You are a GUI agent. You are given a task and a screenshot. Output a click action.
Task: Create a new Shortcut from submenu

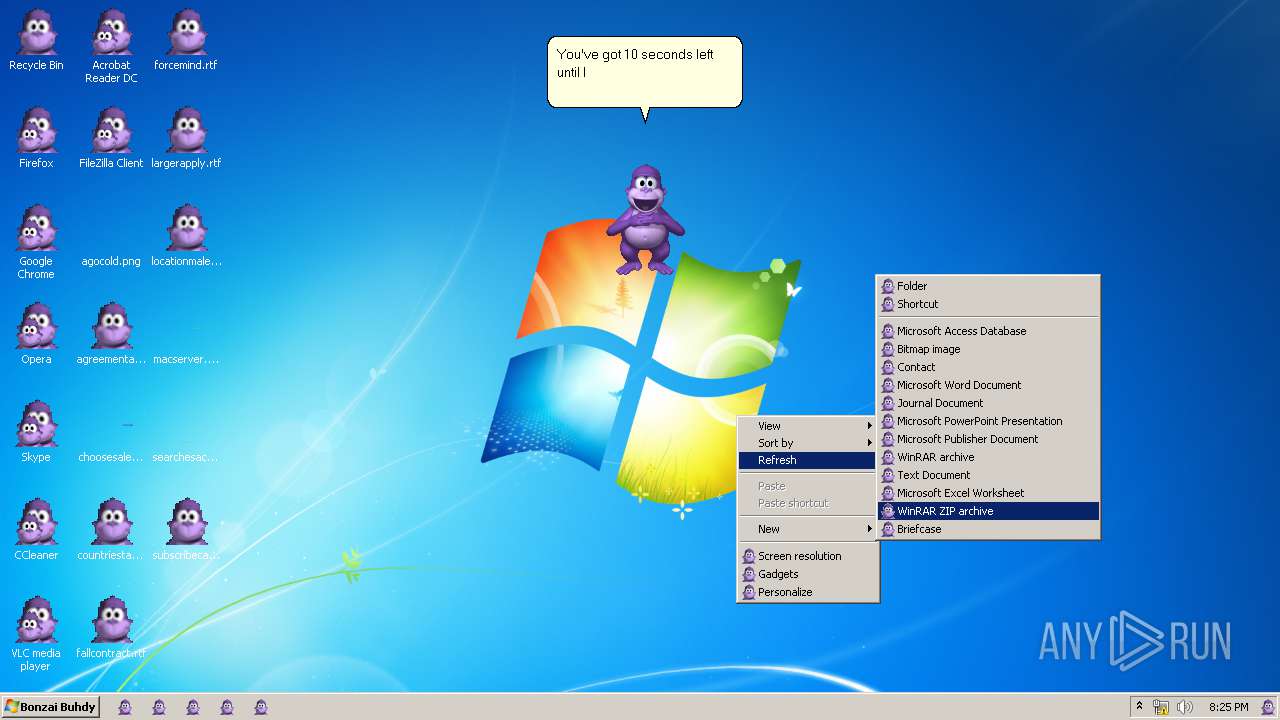point(988,304)
